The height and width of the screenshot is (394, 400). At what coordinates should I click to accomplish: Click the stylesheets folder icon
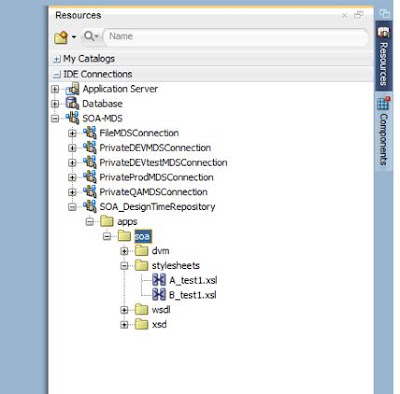141,265
